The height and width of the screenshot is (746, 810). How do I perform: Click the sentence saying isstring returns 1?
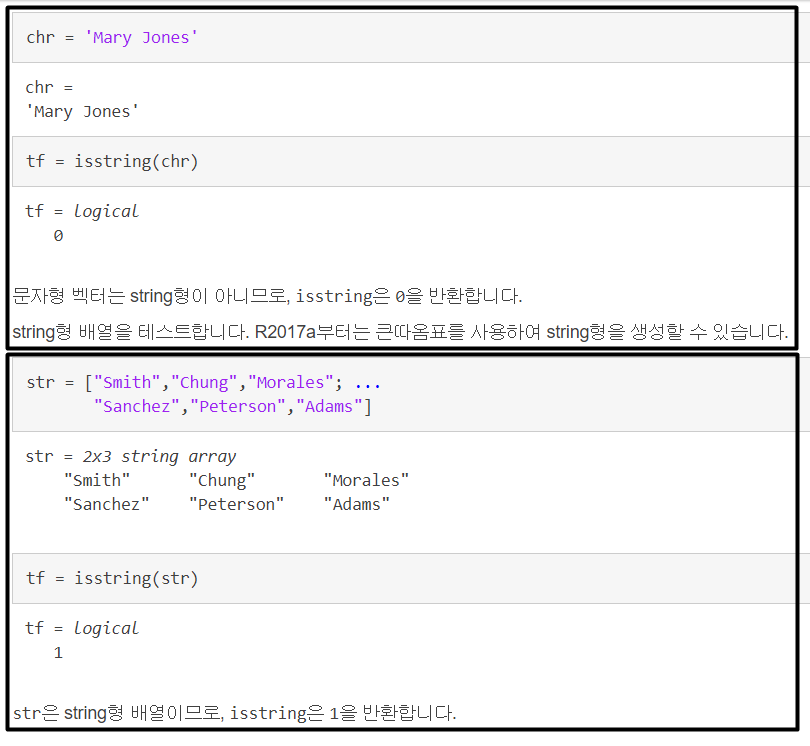point(235,713)
